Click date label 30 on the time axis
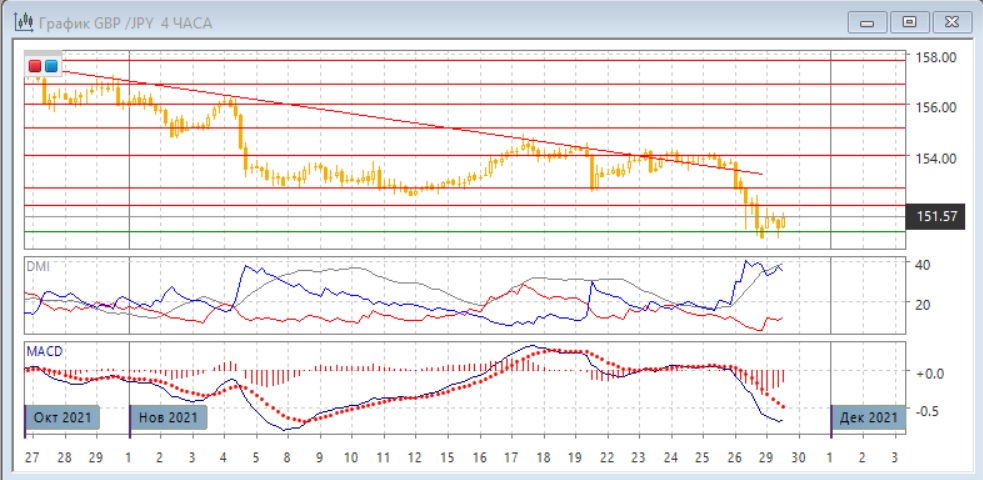The width and height of the screenshot is (983, 480). click(799, 457)
